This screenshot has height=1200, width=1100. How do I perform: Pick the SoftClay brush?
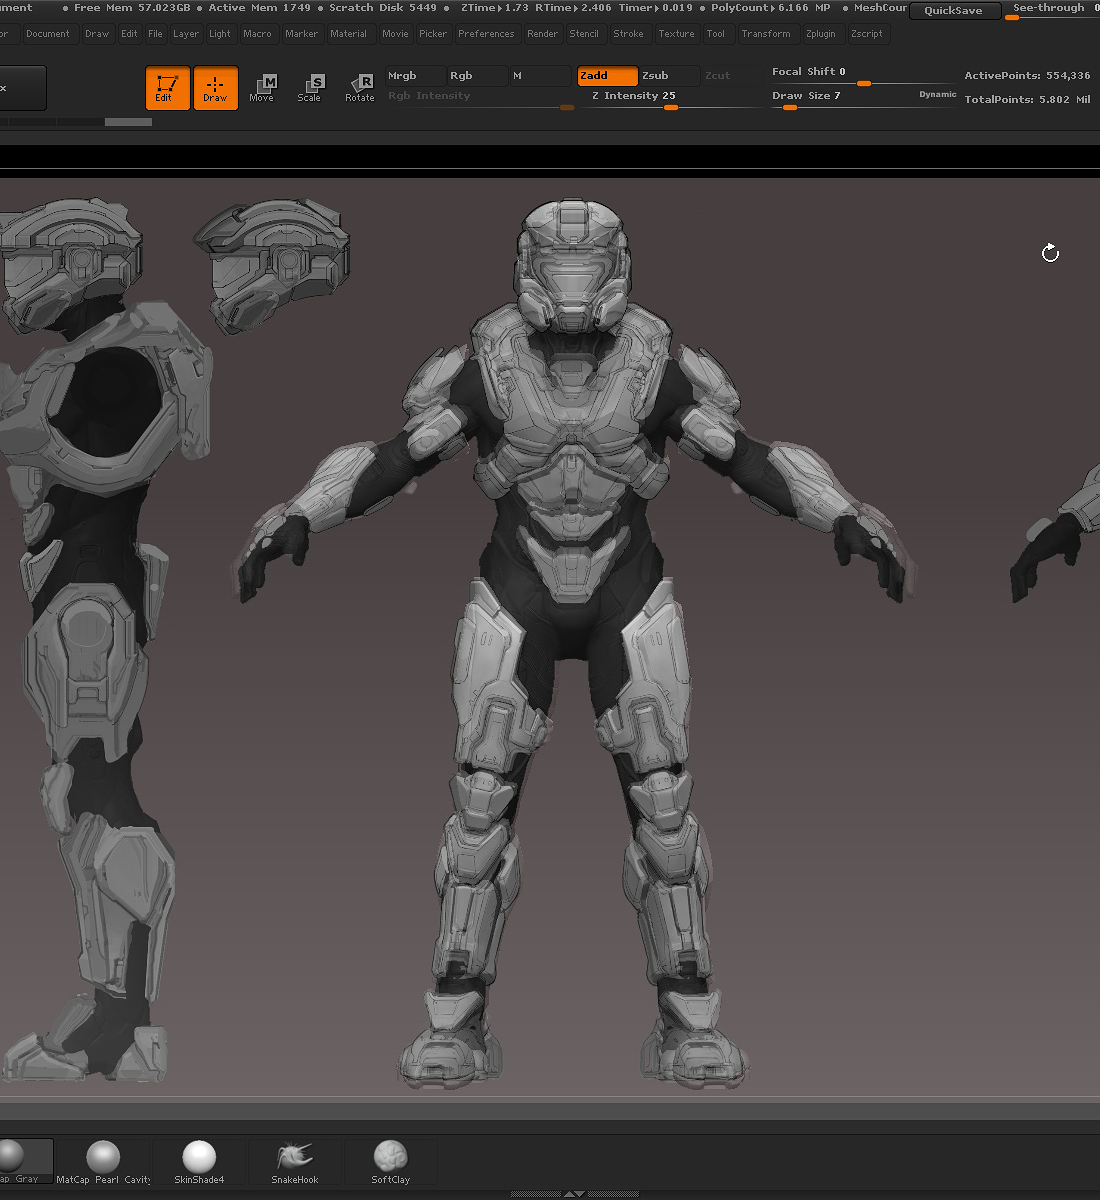click(x=391, y=1161)
